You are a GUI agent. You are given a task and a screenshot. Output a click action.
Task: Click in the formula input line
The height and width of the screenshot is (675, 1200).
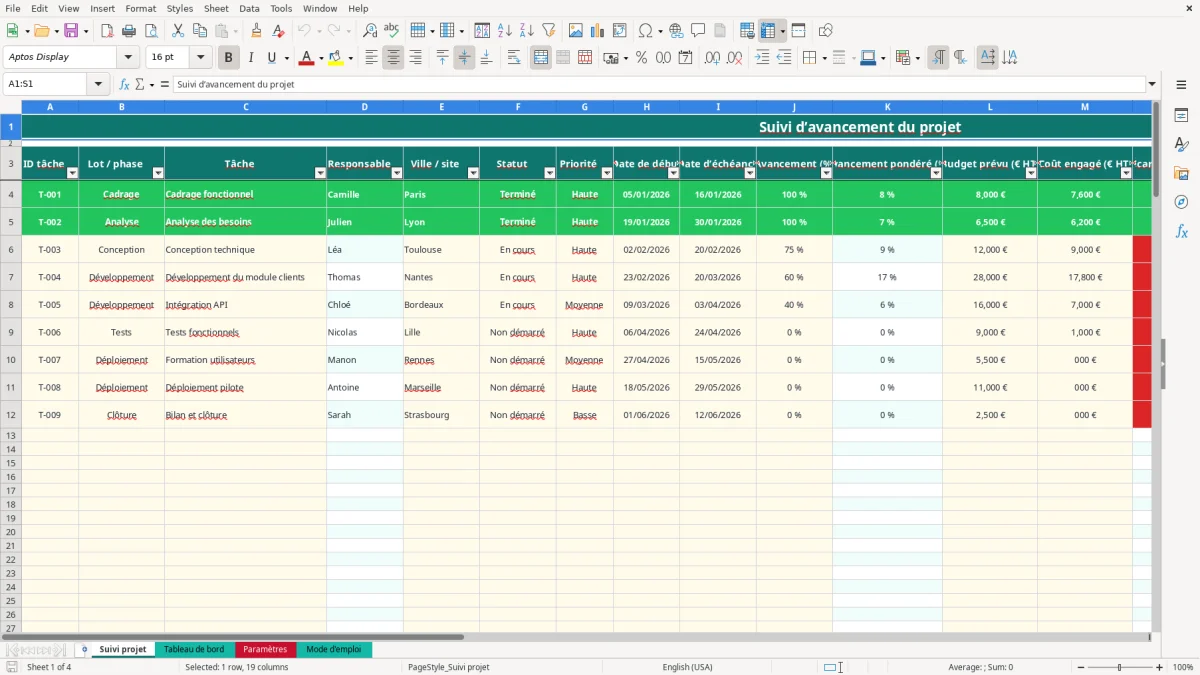659,84
